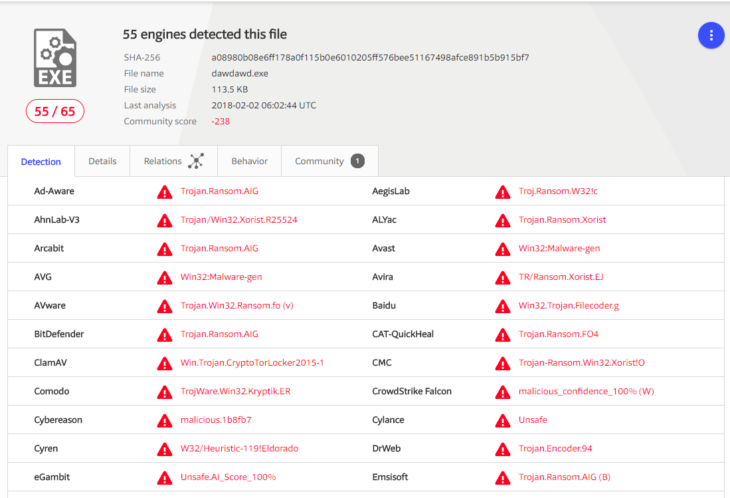Screen dimensions: 730x498
Task: Click the warning icon in BitDefender row
Action: pos(164,335)
